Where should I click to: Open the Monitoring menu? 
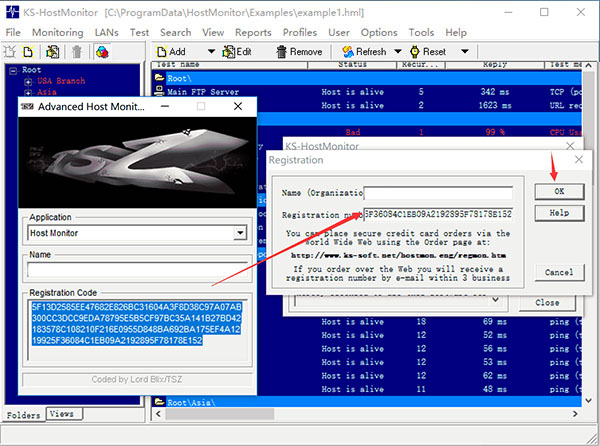[x=57, y=32]
